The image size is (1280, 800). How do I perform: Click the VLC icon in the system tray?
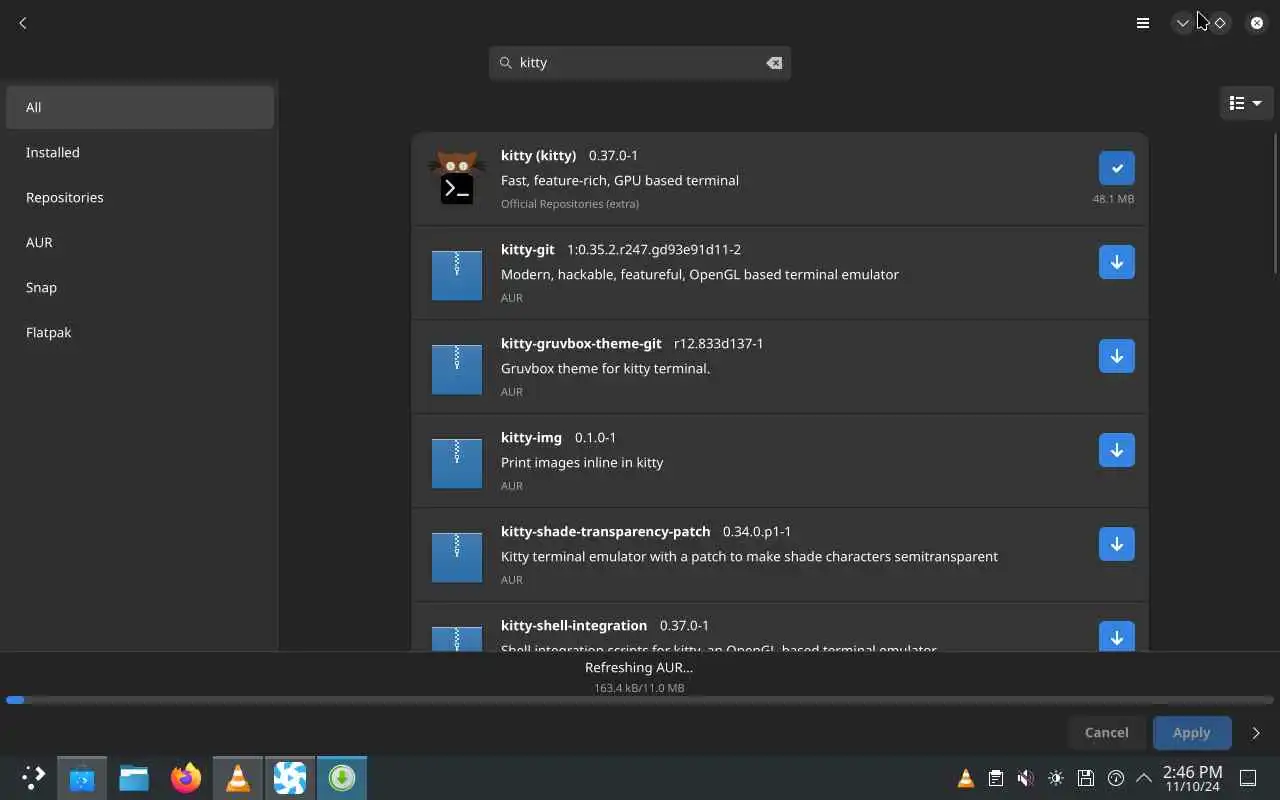coord(966,778)
